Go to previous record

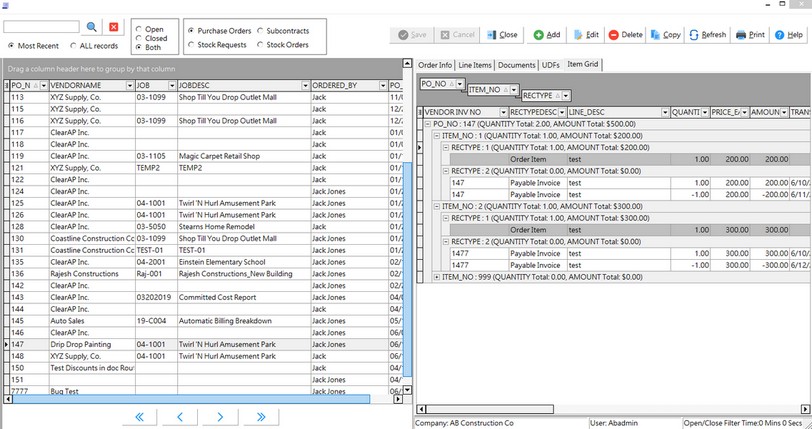point(180,417)
